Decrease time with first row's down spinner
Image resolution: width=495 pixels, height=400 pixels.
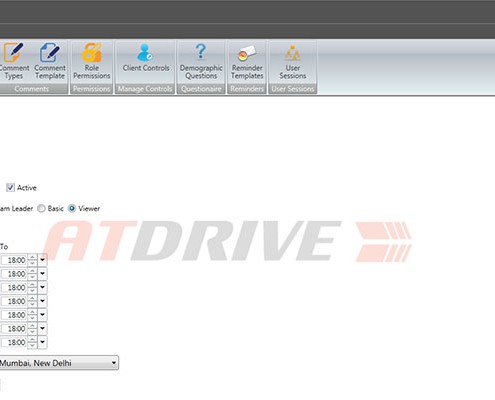(x=32, y=263)
